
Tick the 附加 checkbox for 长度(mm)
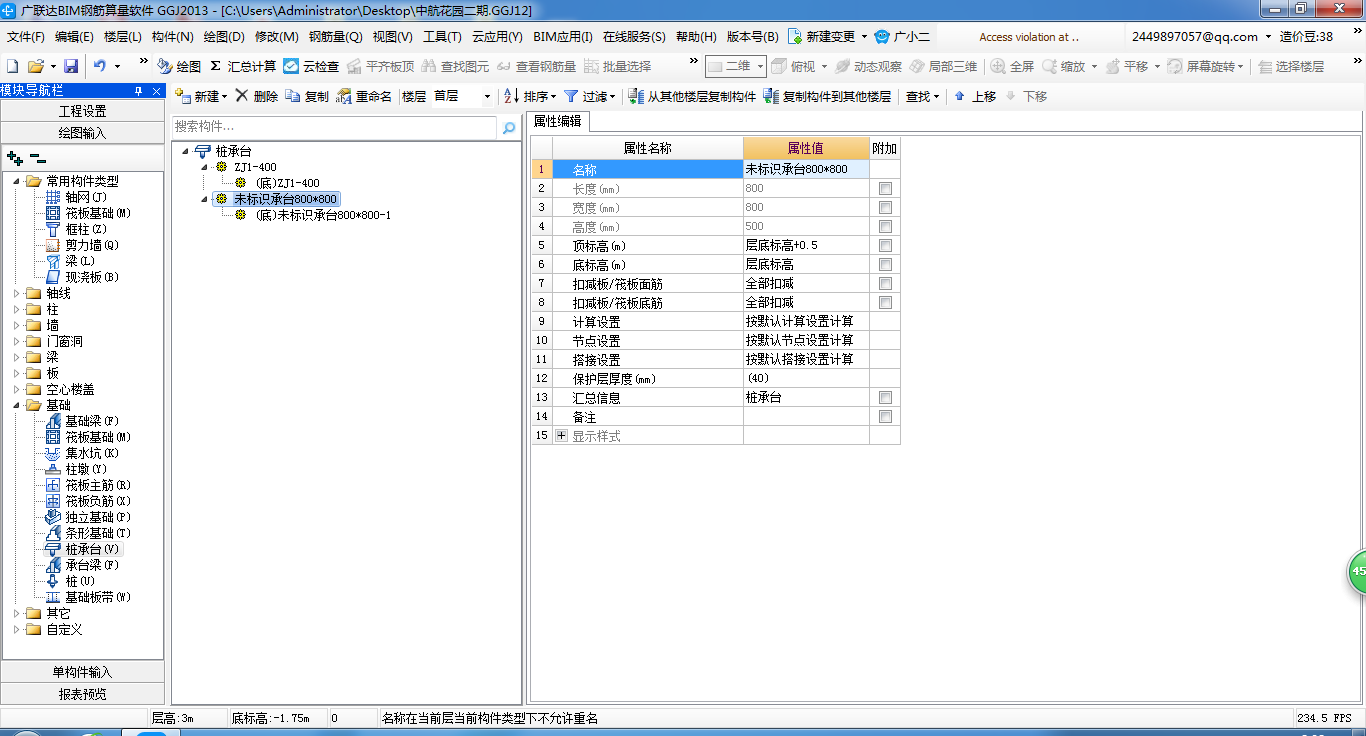tap(885, 188)
